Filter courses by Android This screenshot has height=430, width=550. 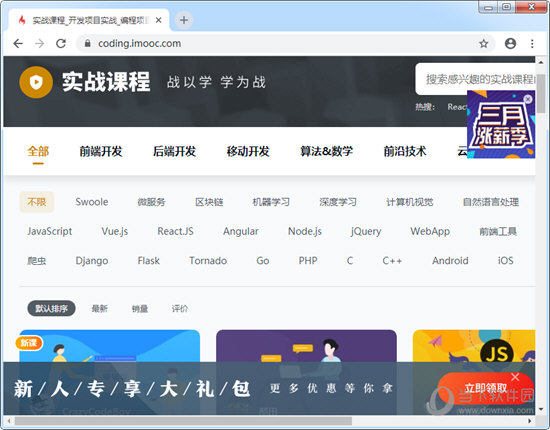[x=450, y=261]
